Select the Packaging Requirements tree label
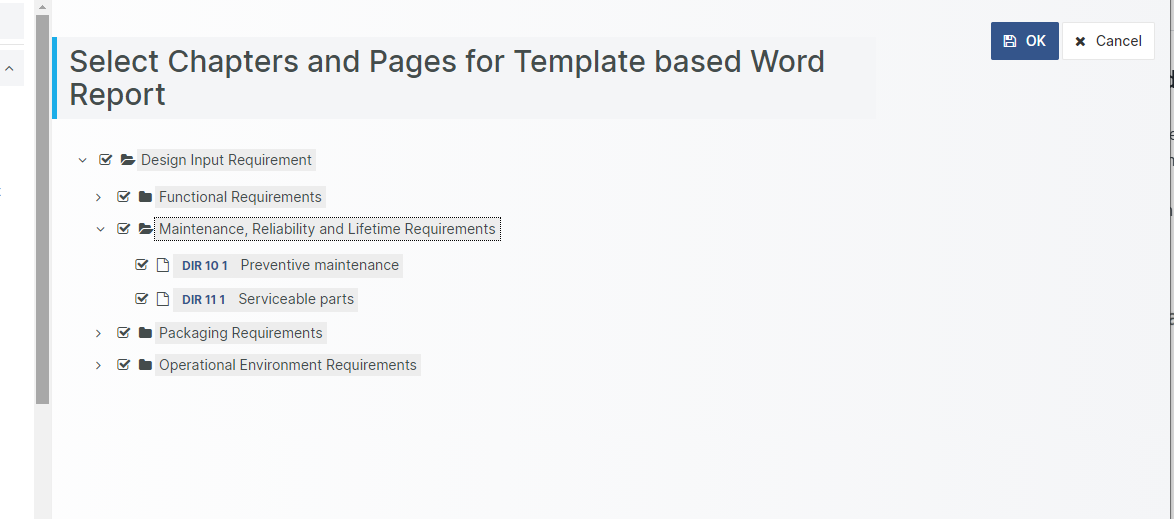 click(240, 333)
